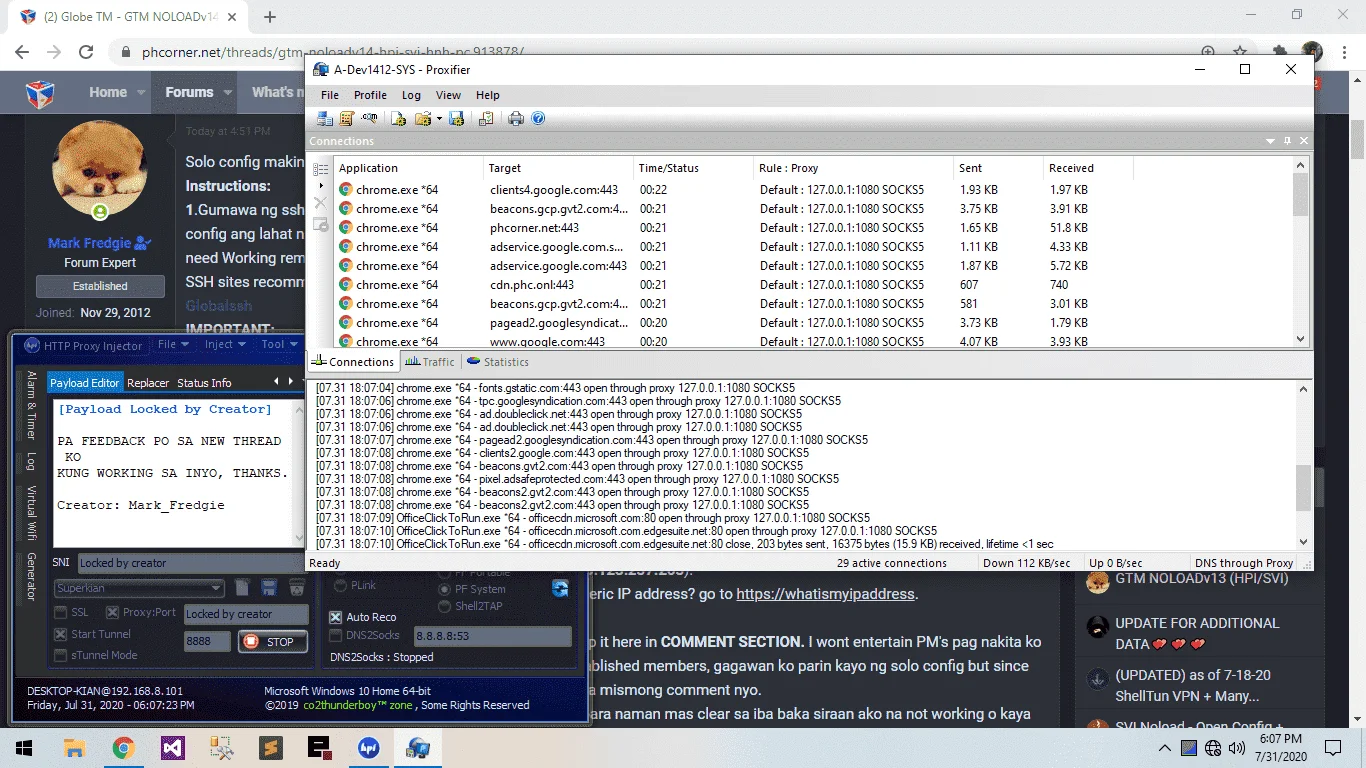The image size is (1366, 768).
Task: Click the New Profile toolbar icon in Proxifier
Action: click(x=399, y=118)
